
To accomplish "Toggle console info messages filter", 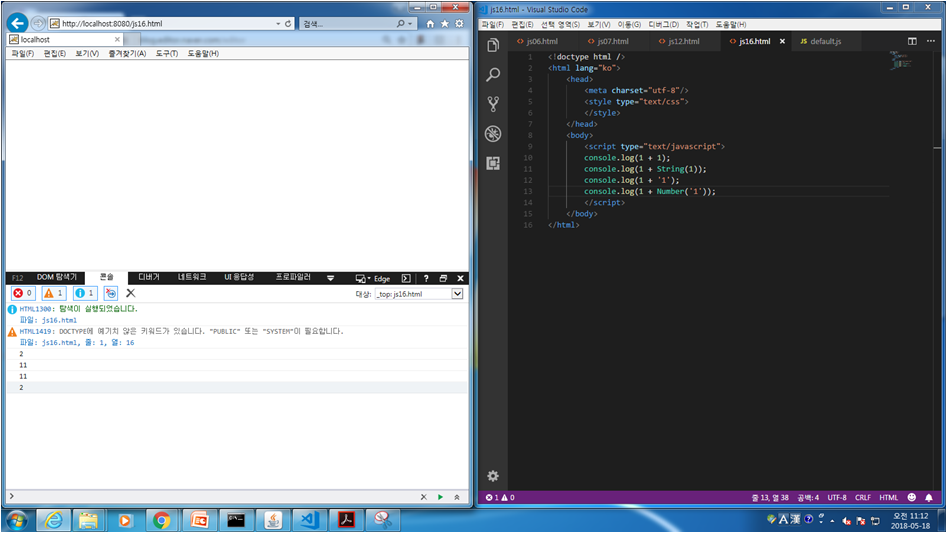I will (85, 293).
